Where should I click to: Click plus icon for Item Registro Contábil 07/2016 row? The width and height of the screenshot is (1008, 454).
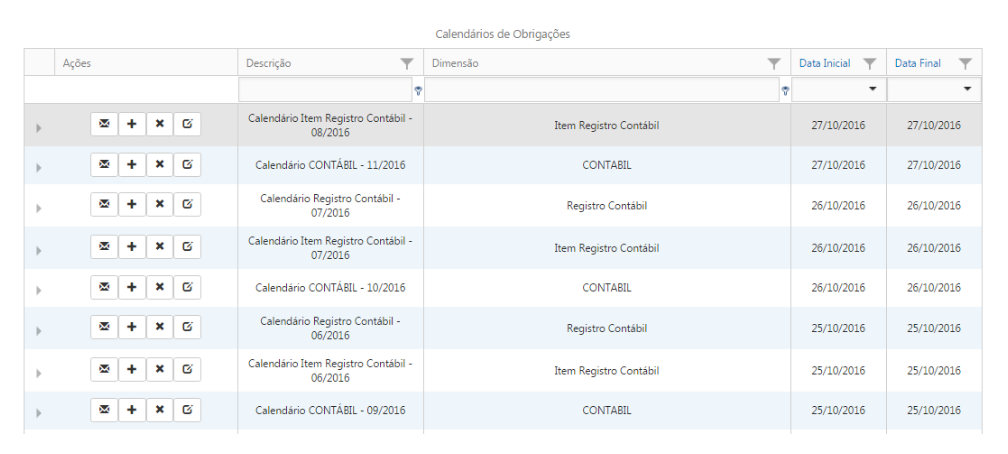tap(132, 246)
